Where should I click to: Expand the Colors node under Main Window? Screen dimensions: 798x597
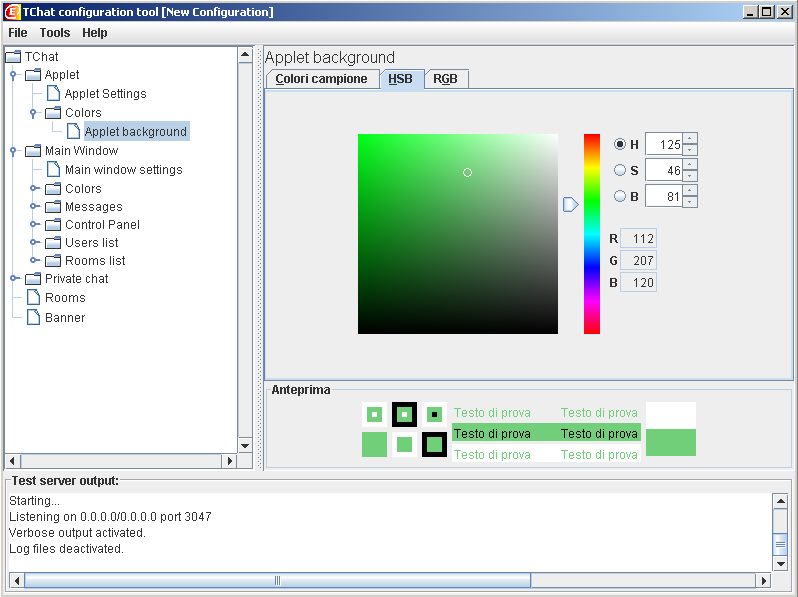(x=34, y=188)
